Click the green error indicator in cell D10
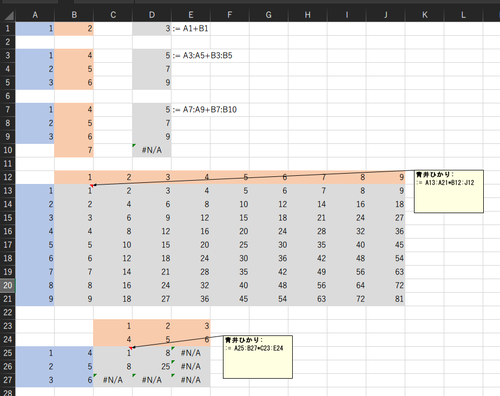 (134, 145)
